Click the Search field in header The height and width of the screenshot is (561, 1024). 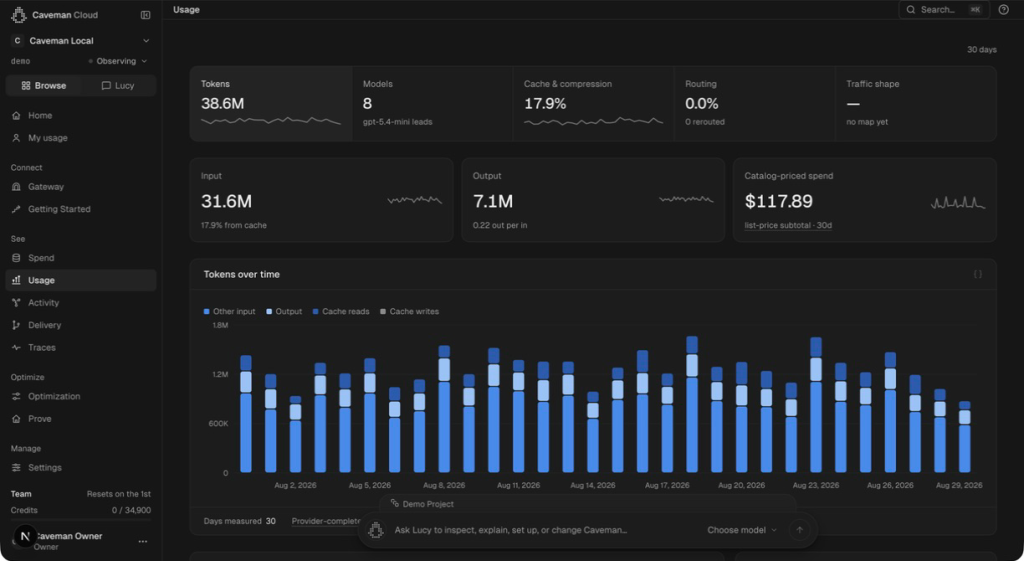[944, 9]
